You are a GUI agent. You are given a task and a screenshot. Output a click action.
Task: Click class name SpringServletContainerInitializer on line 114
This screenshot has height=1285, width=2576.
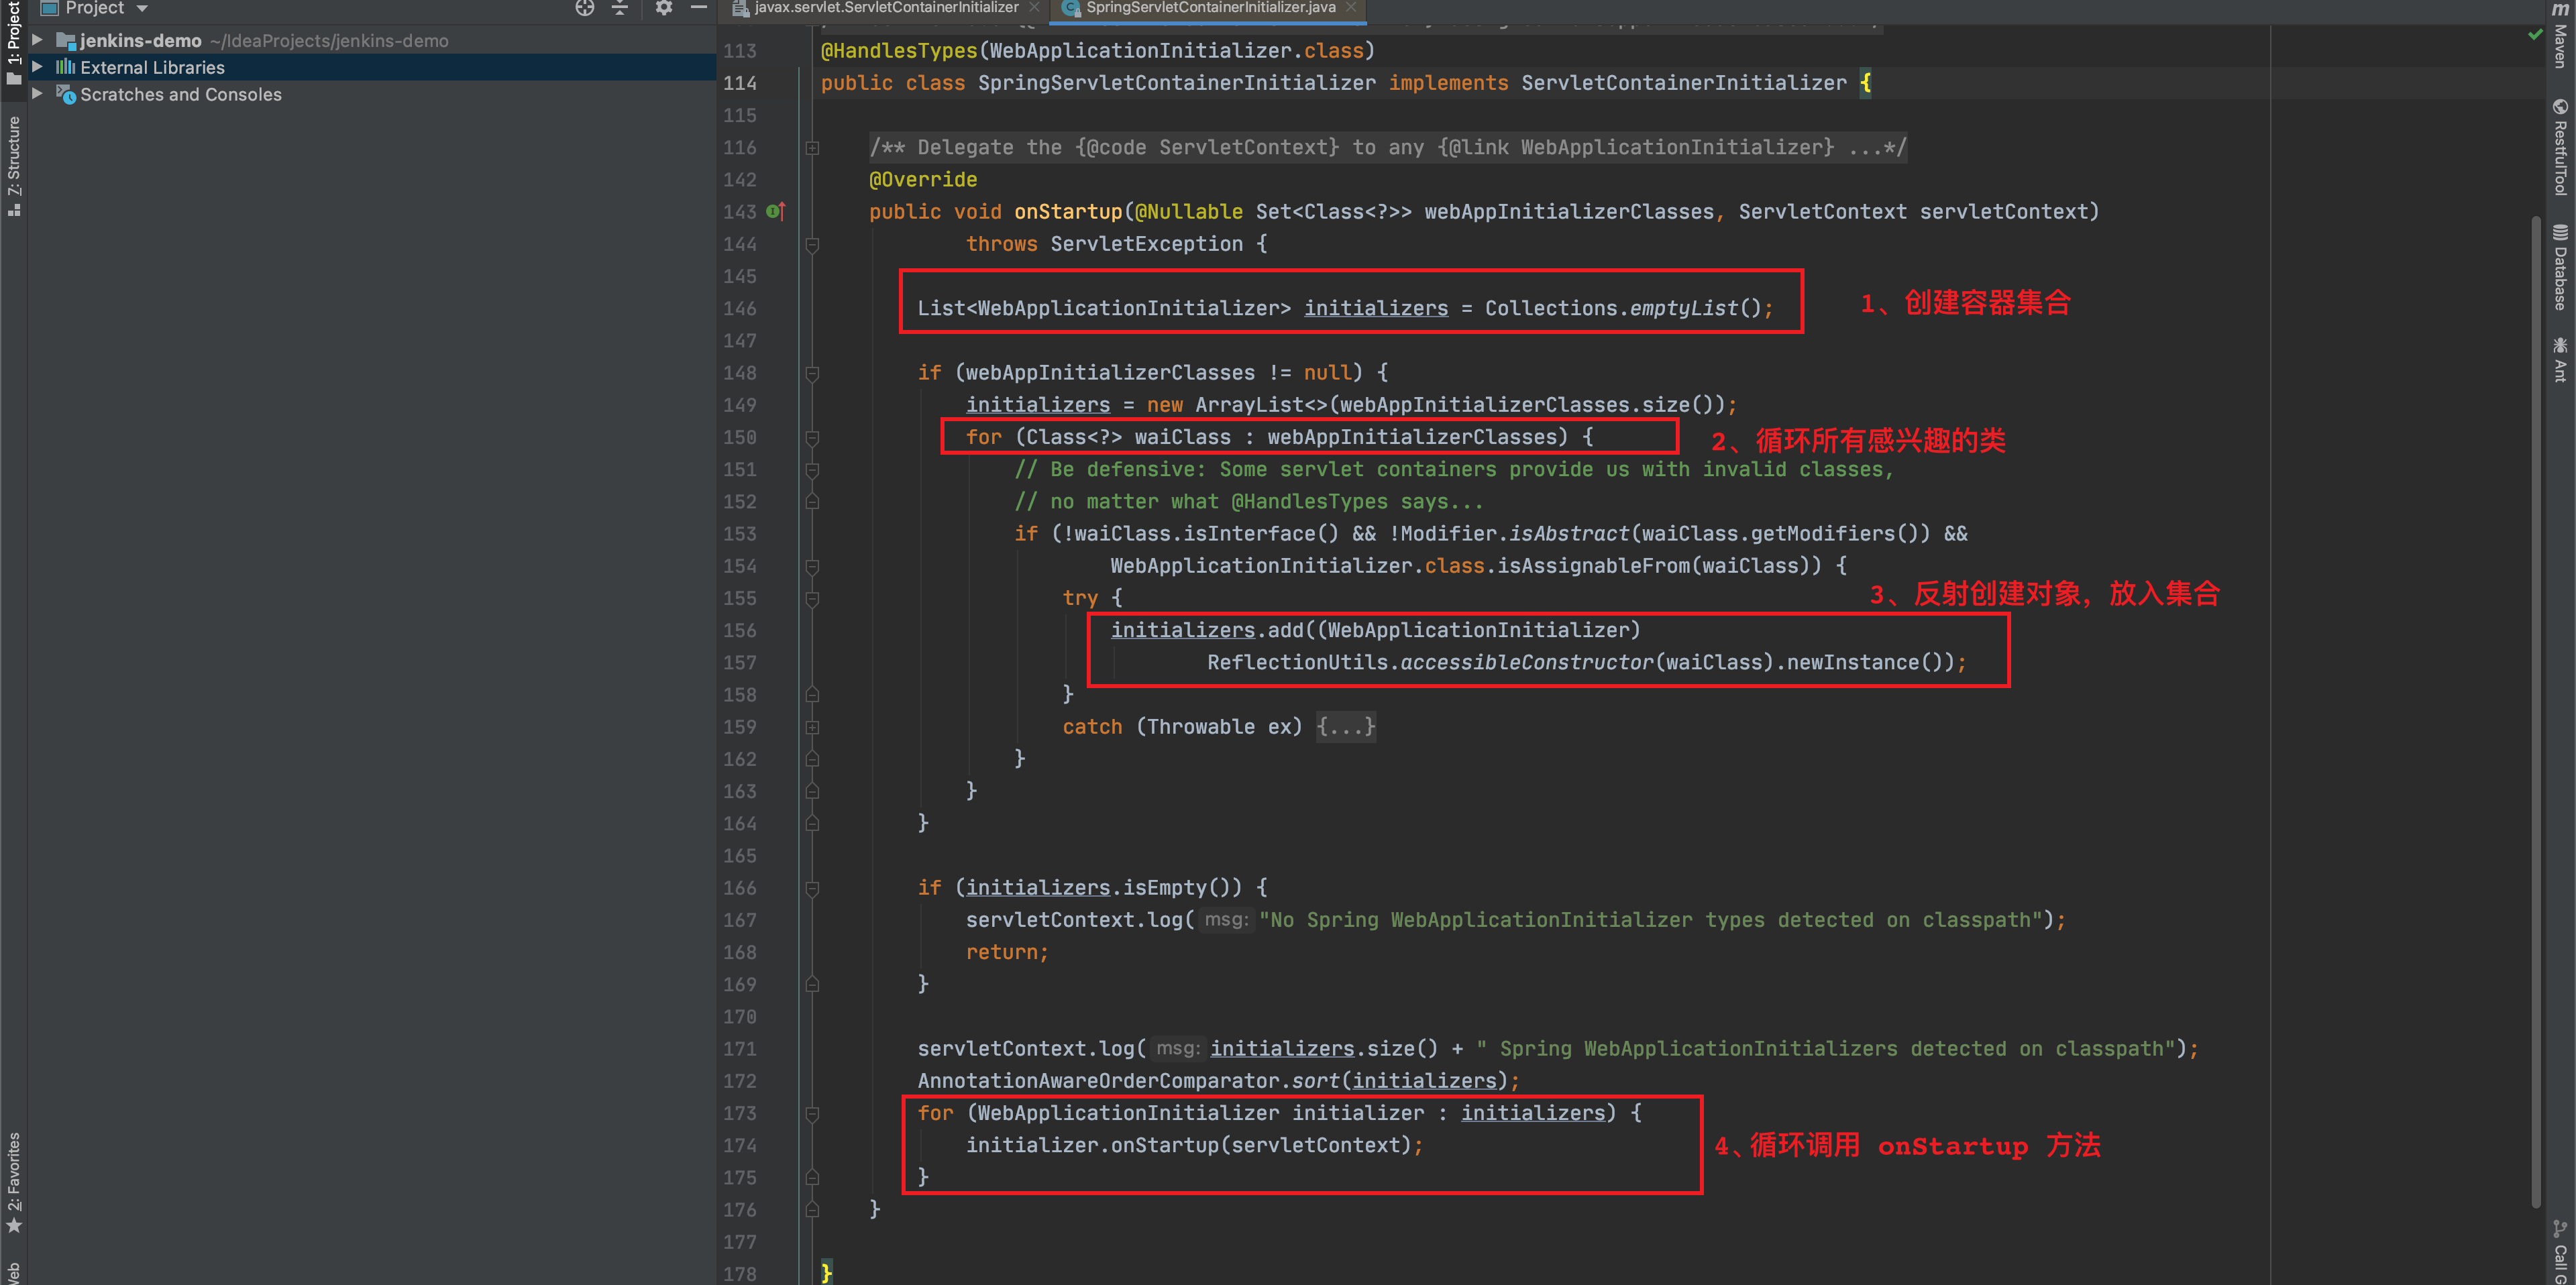(1176, 83)
